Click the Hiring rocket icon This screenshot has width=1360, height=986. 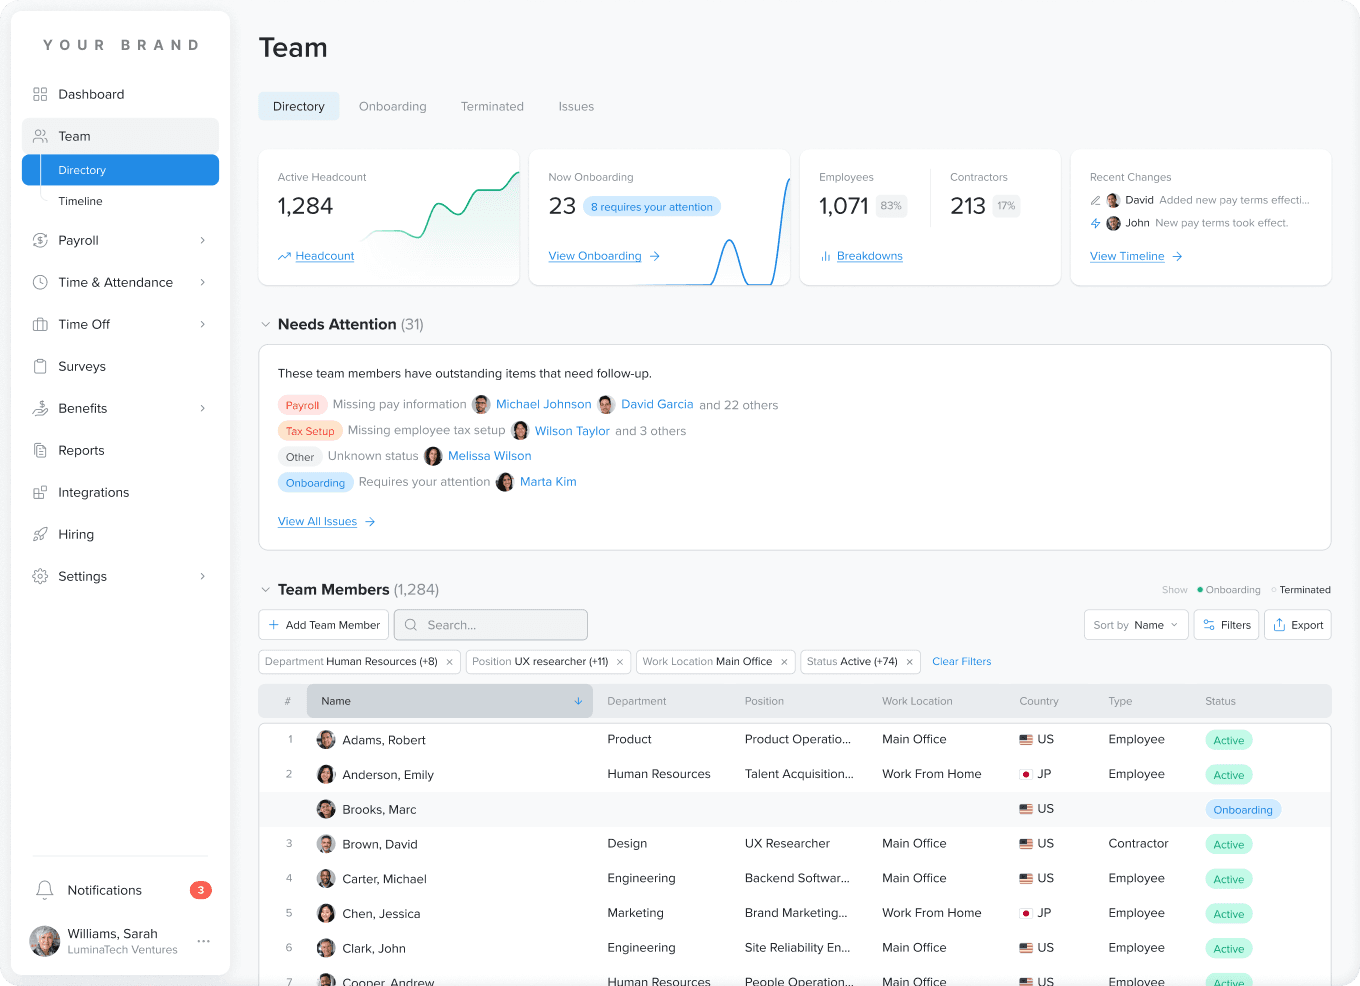coord(40,534)
